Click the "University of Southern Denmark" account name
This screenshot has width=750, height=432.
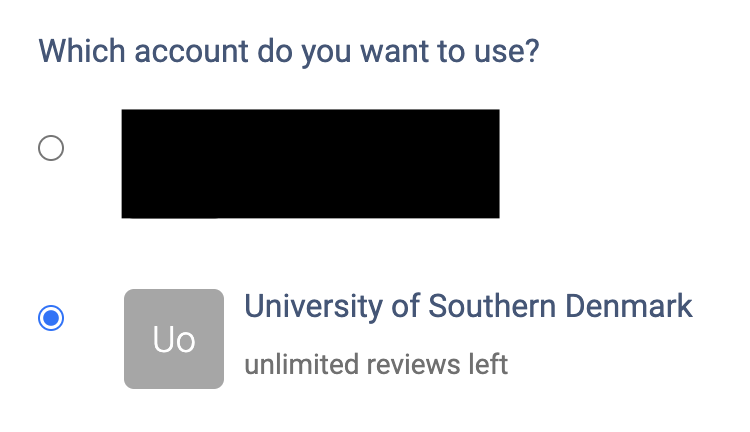[x=468, y=305]
